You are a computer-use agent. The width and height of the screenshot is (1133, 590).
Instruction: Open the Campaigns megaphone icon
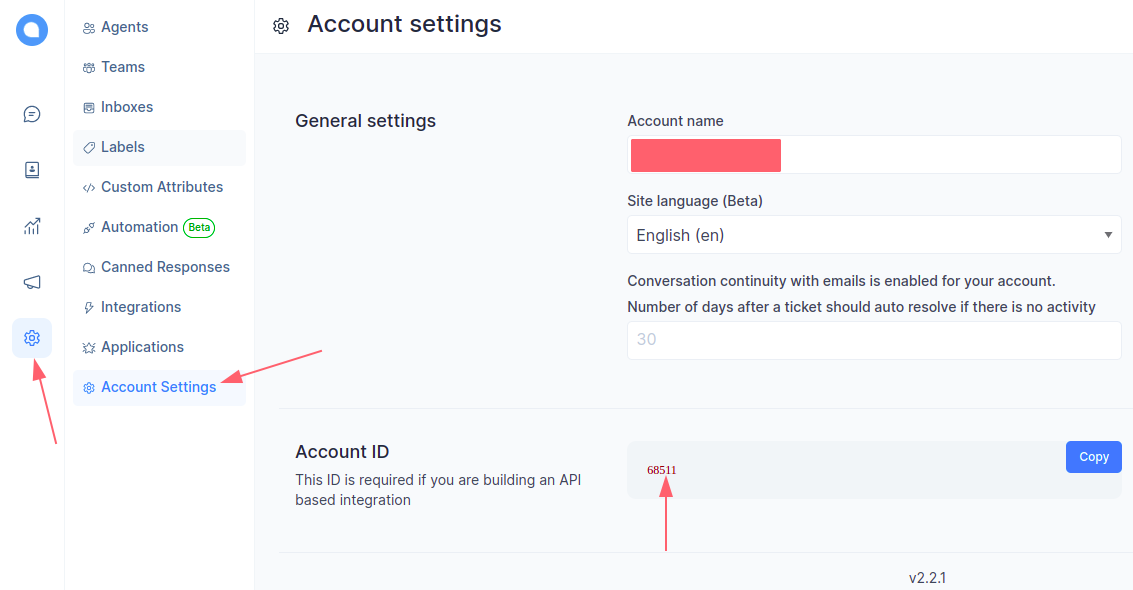[32, 282]
